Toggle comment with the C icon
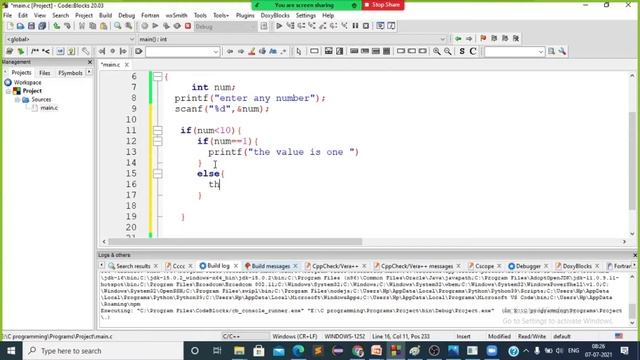640x360 pixels. (473, 51)
